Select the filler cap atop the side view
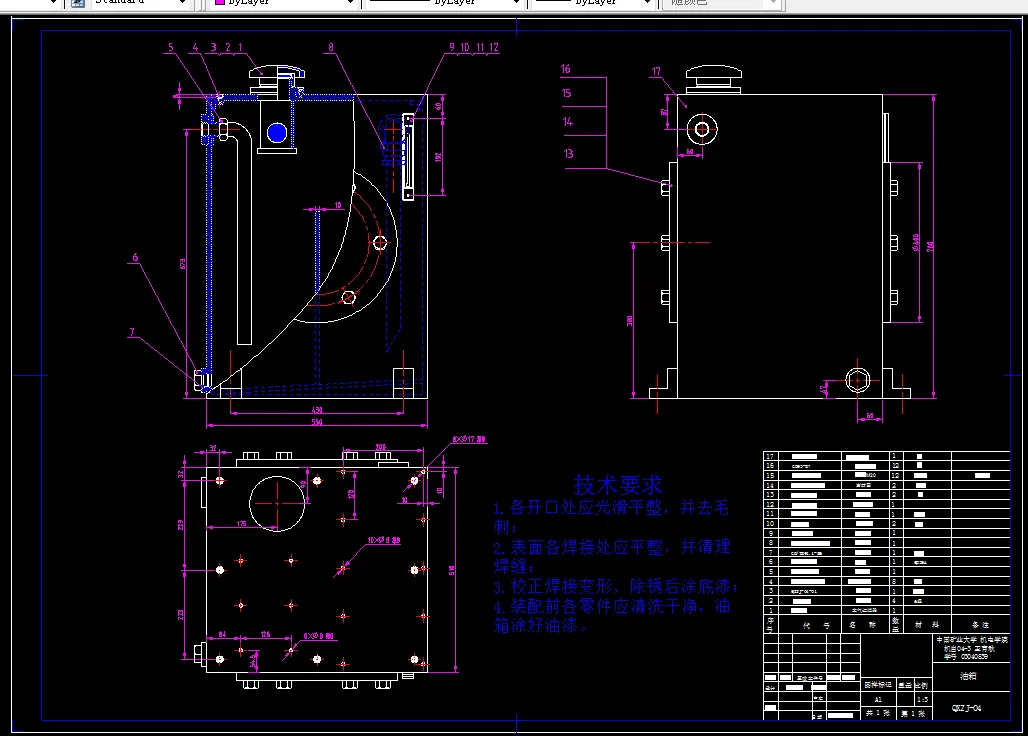 click(x=713, y=79)
